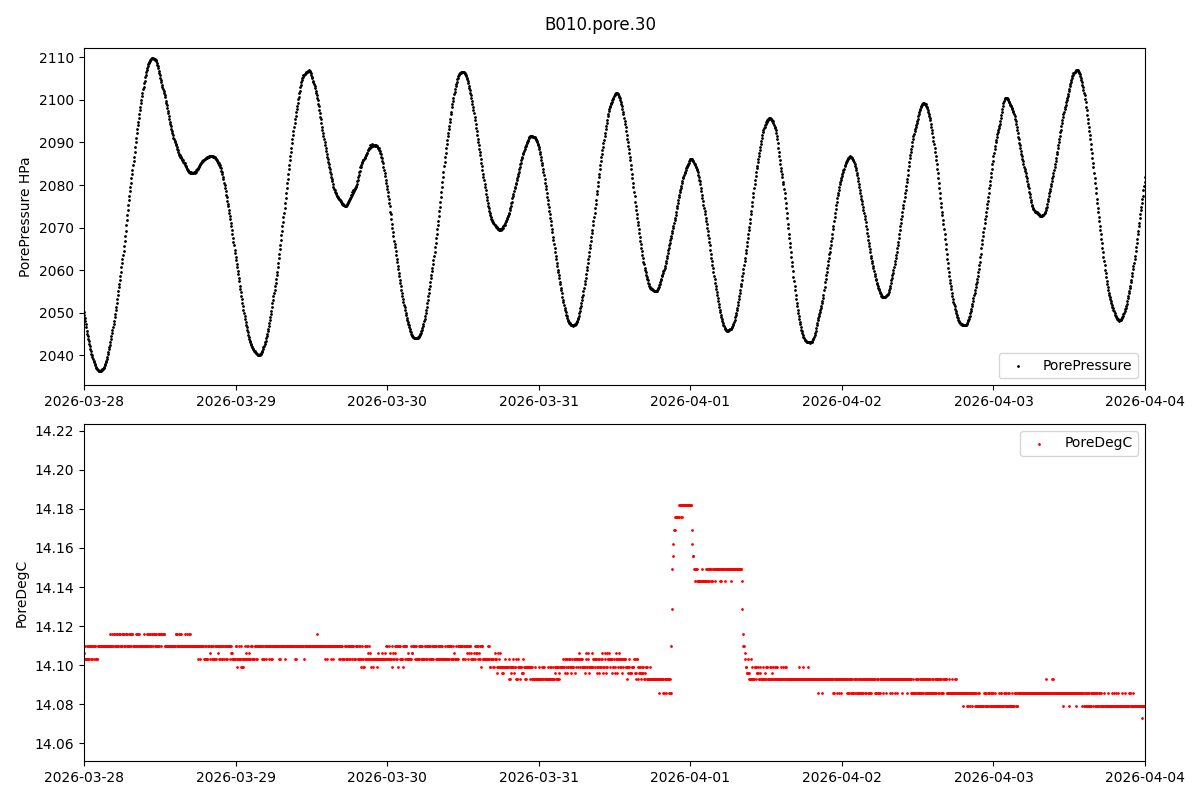Click the highest pressure peak on March 28
Screen dimensions: 1200x800
pos(153,59)
